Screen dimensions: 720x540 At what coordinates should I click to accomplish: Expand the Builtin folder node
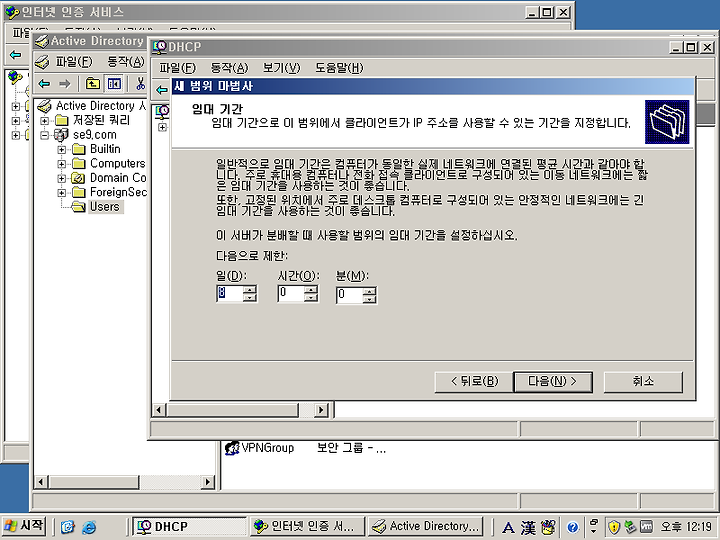pyautogui.click(x=62, y=150)
